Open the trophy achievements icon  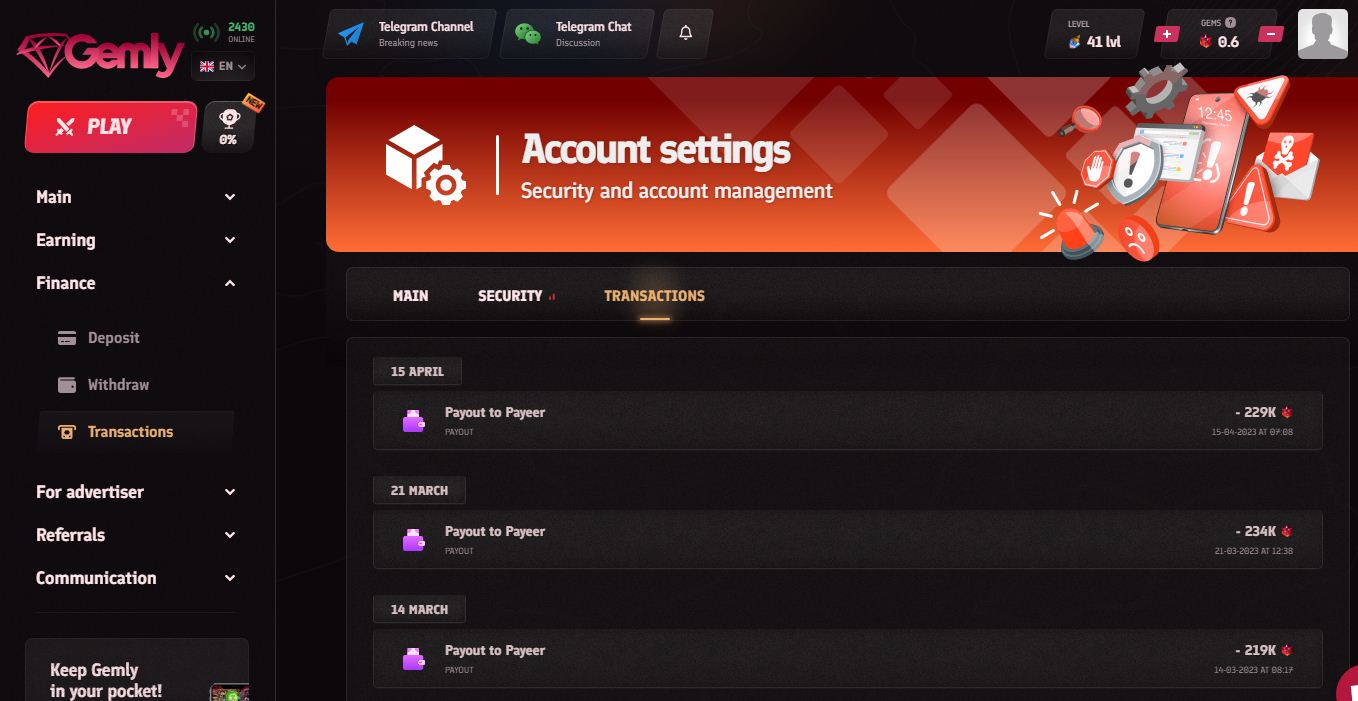[x=229, y=126]
